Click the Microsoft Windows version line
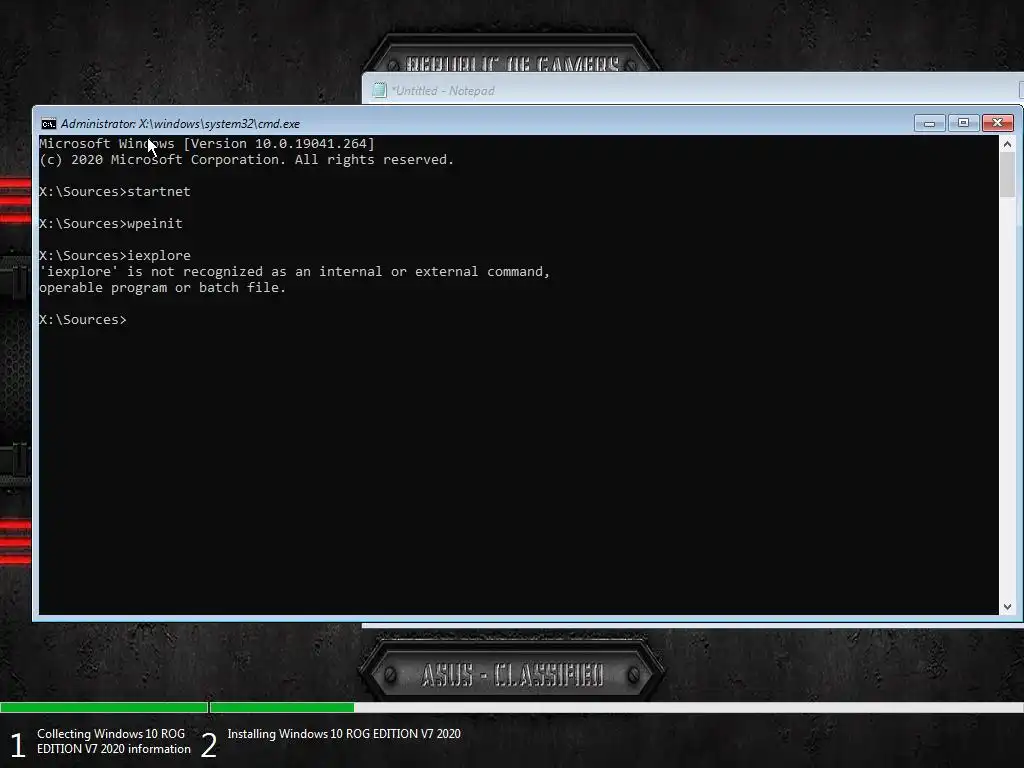The height and width of the screenshot is (768, 1024). click(x=207, y=144)
